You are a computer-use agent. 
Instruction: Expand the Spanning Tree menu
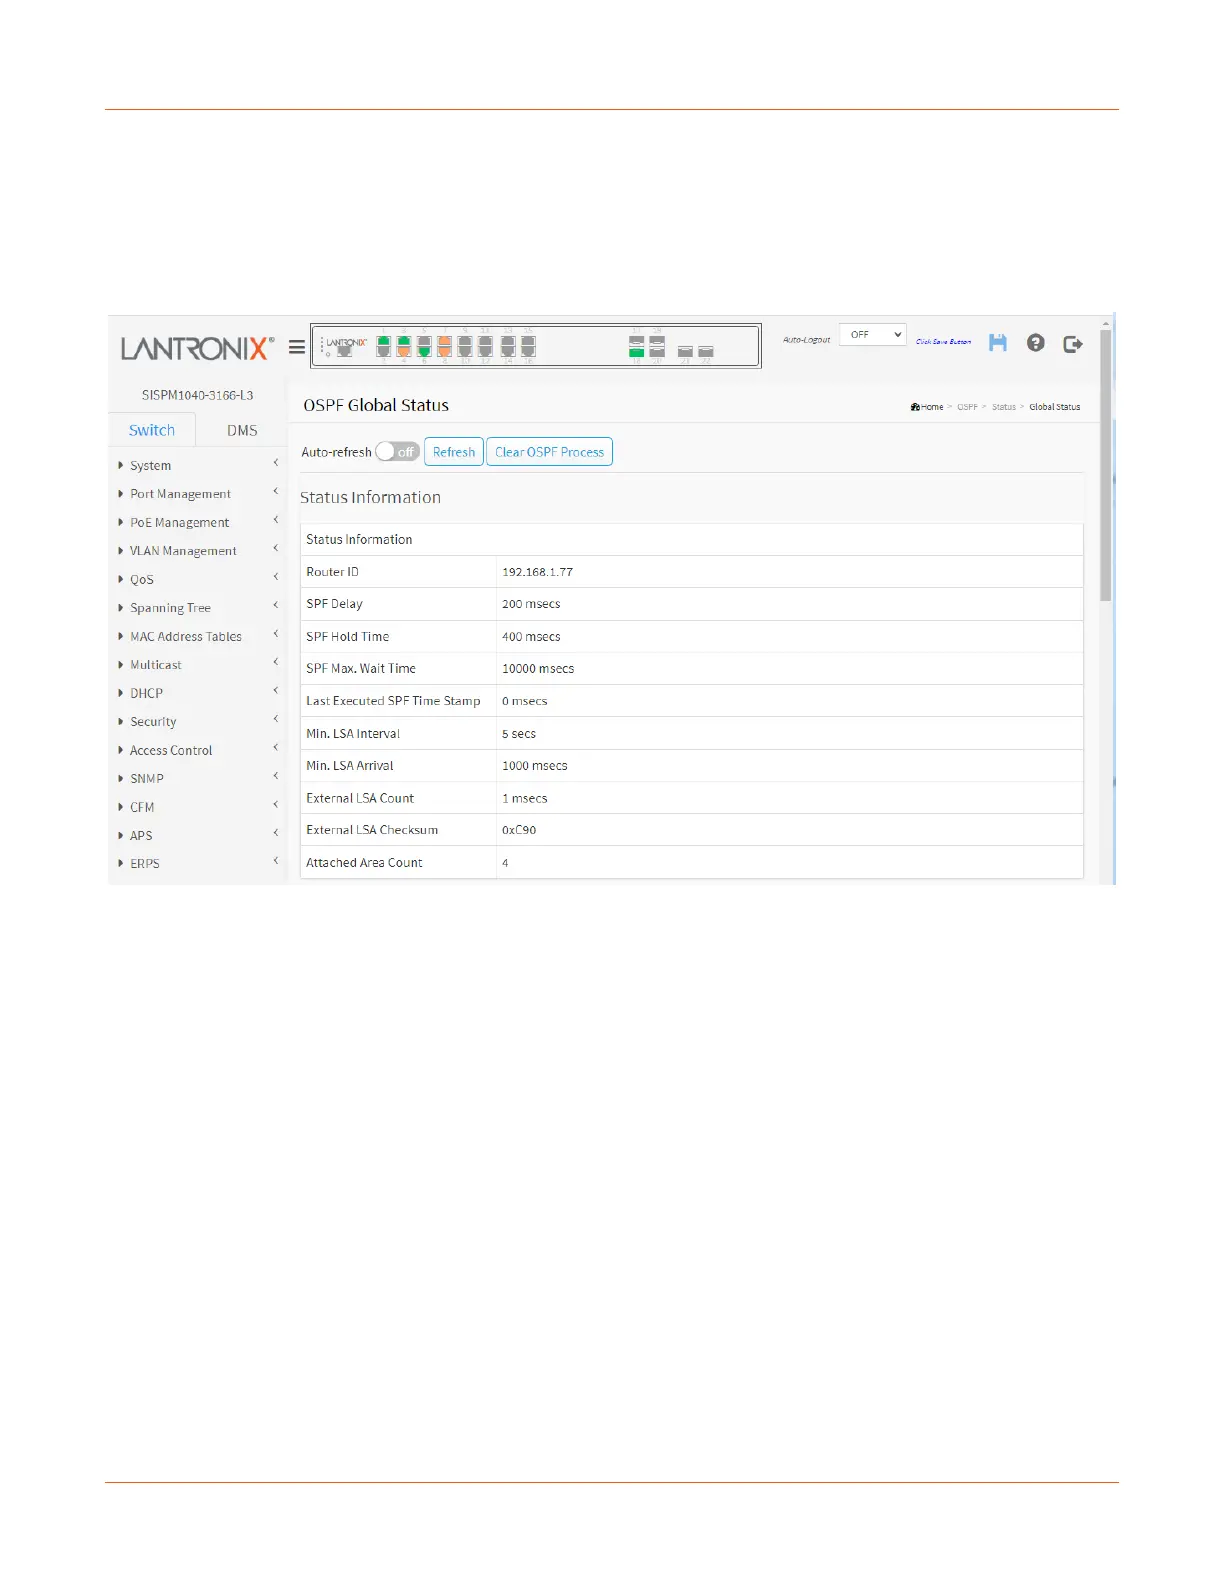pyautogui.click(x=198, y=608)
